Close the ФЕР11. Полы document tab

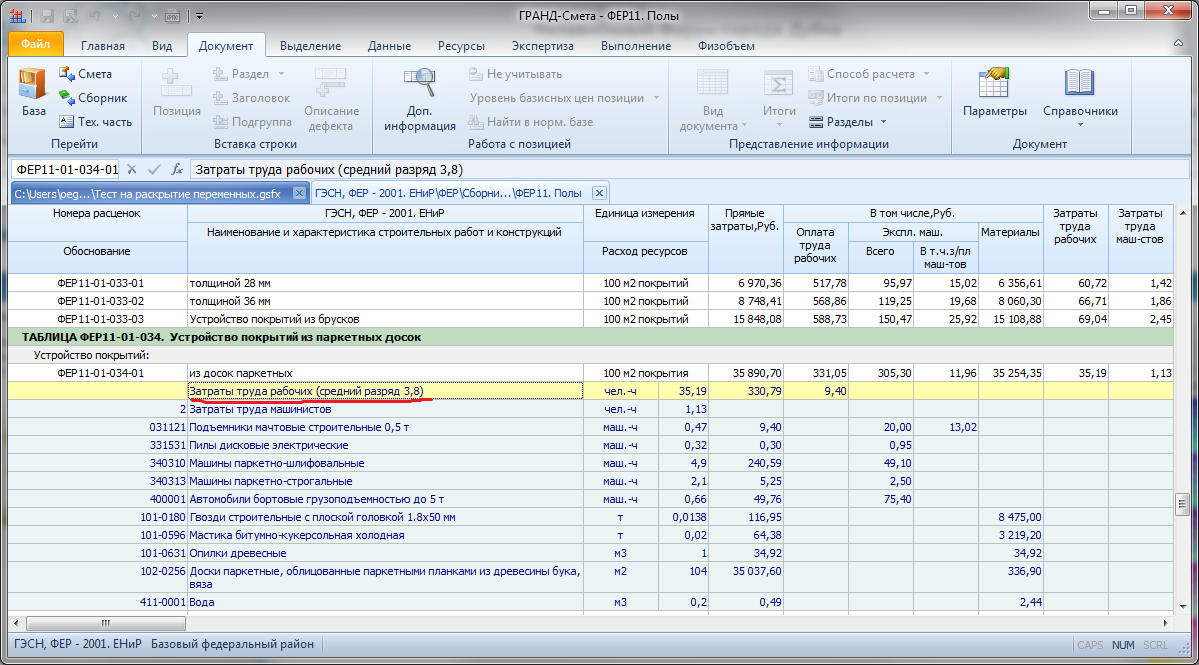(598, 193)
